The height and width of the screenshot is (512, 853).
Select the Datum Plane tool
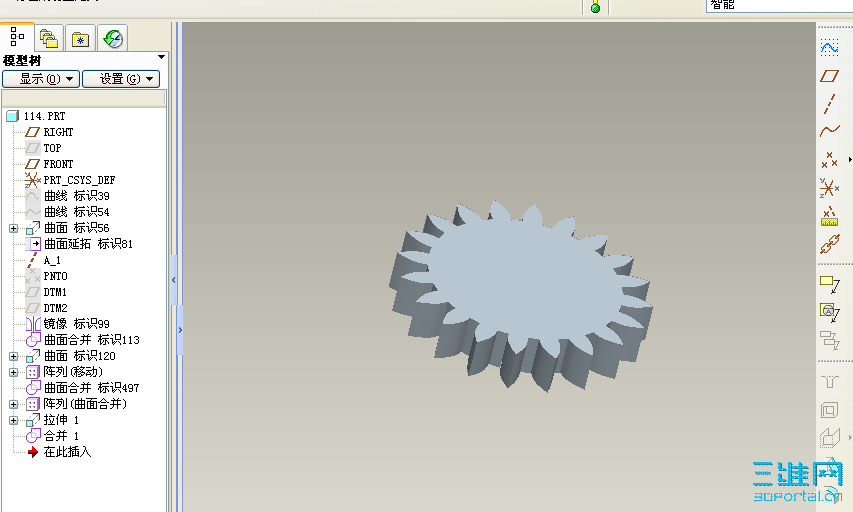[829, 76]
